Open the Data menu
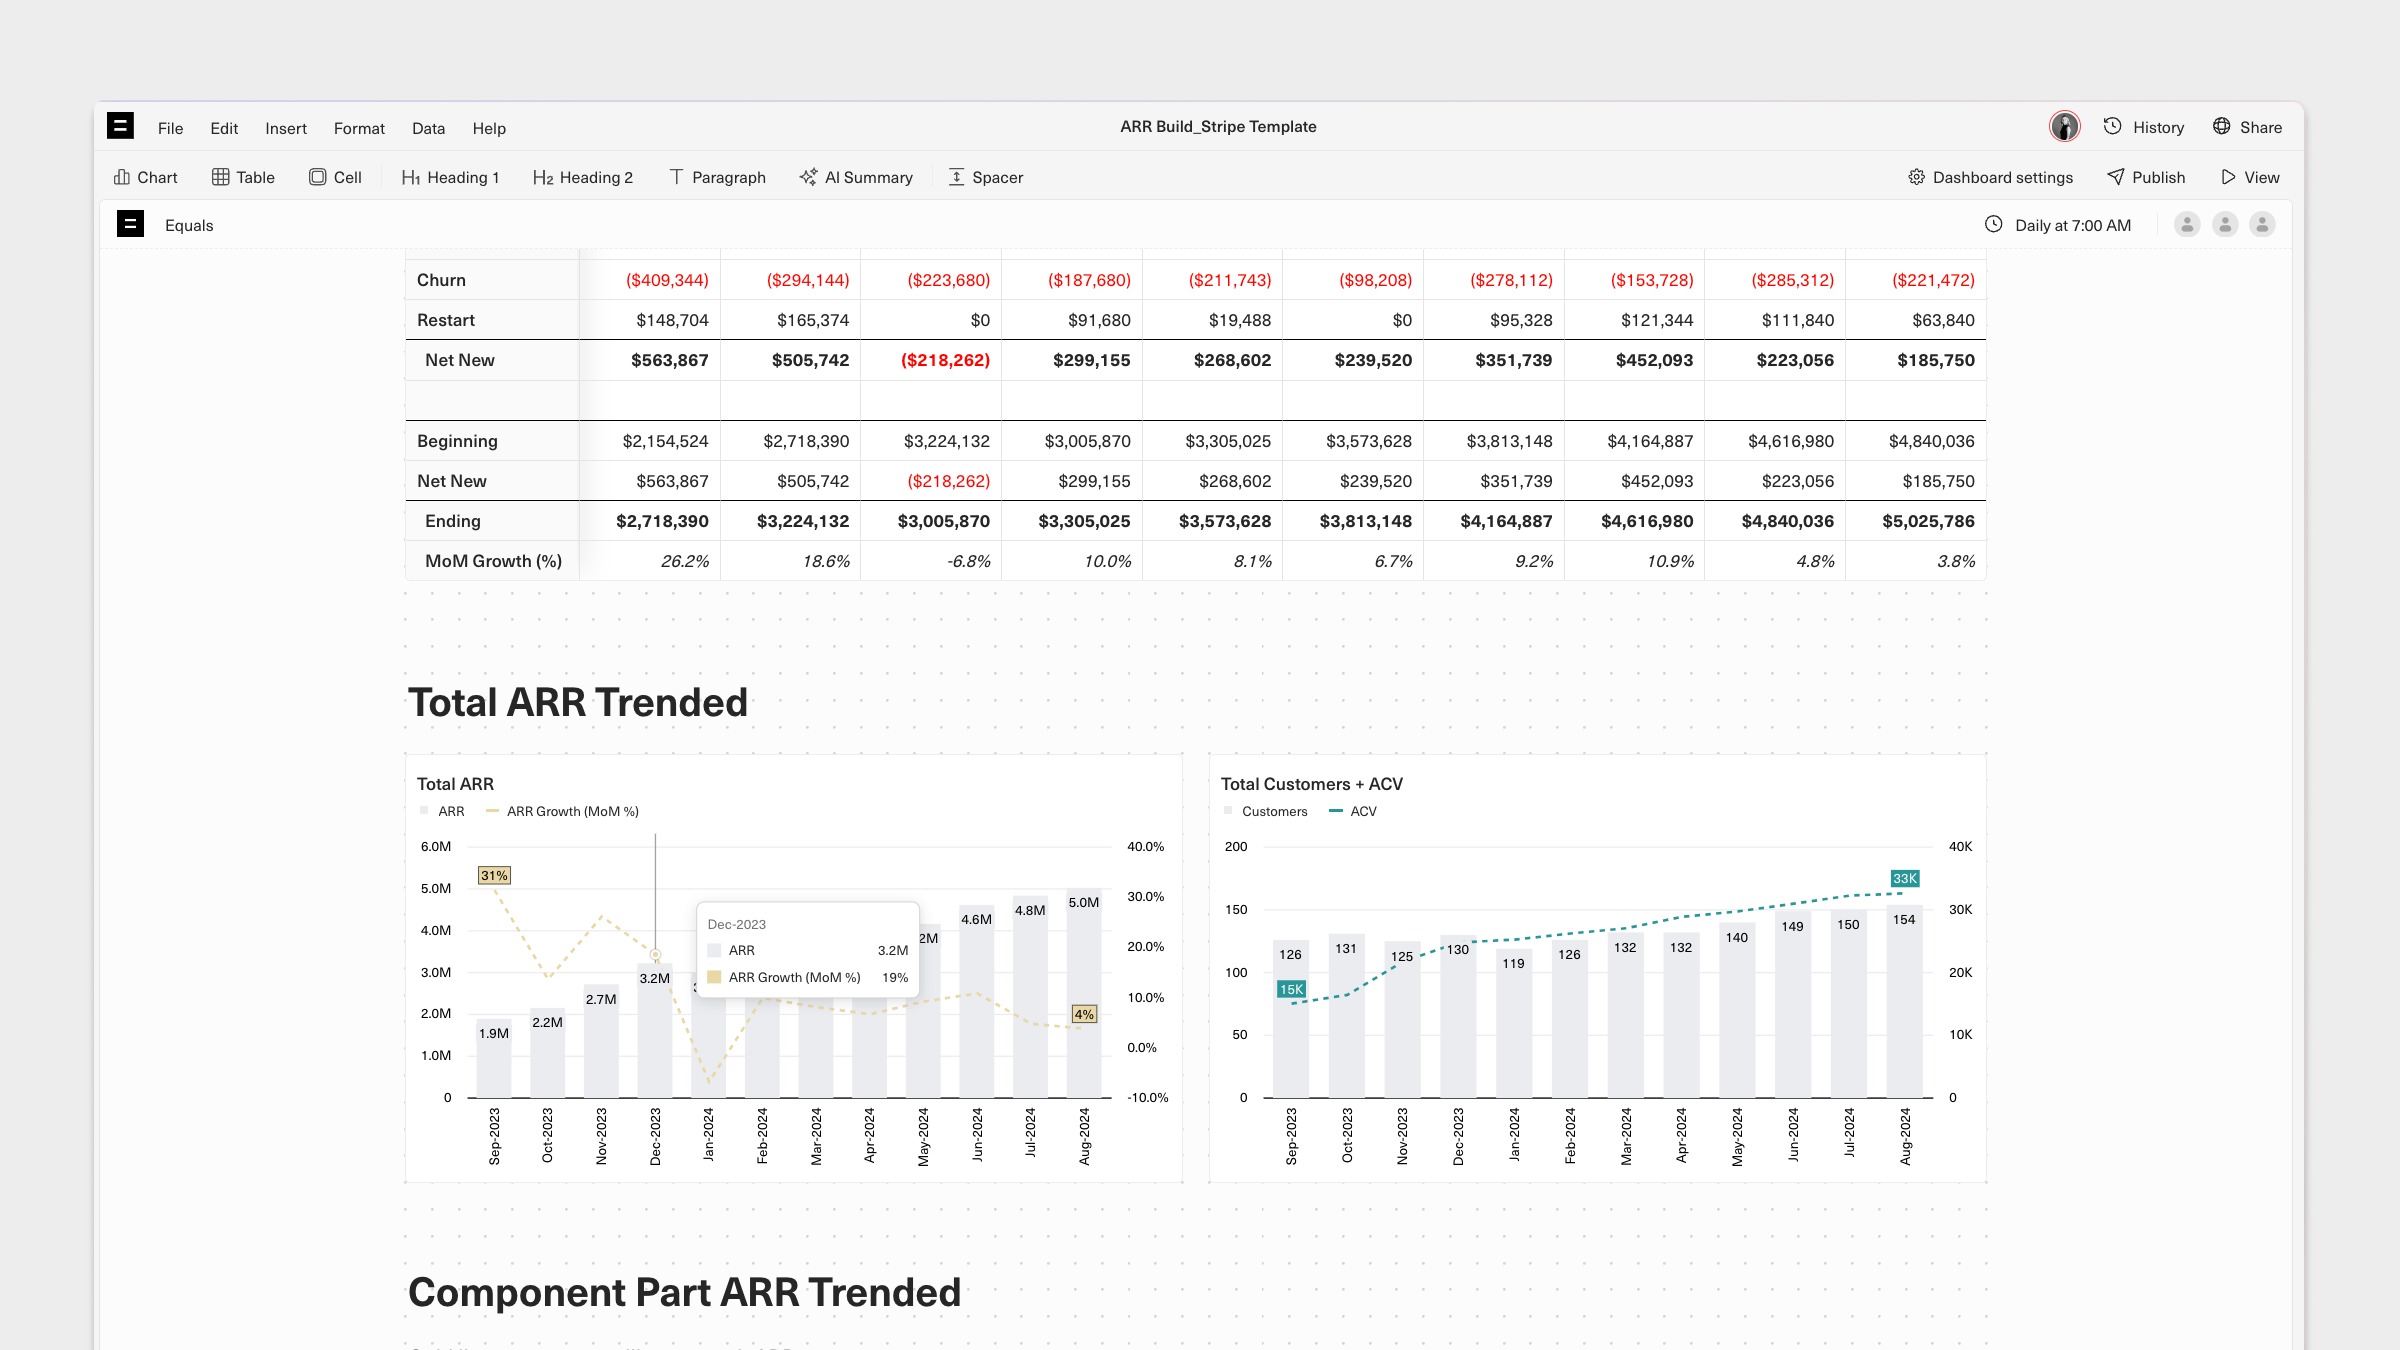The height and width of the screenshot is (1350, 2400). click(x=428, y=128)
